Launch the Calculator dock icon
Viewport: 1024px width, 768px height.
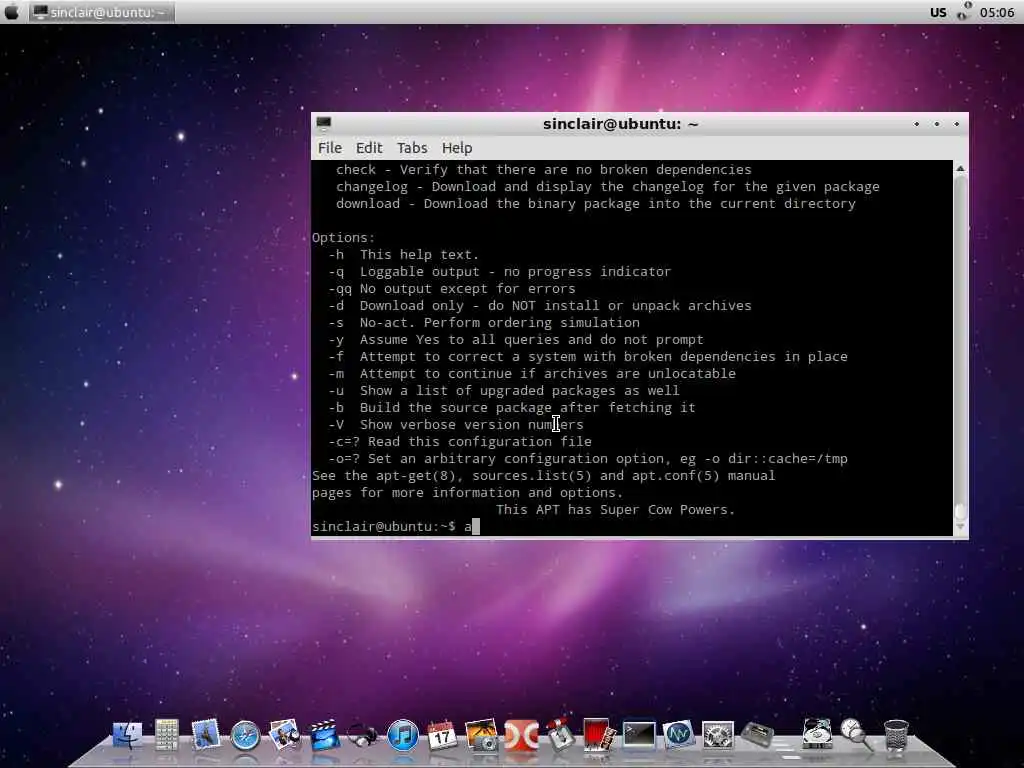pyautogui.click(x=167, y=734)
